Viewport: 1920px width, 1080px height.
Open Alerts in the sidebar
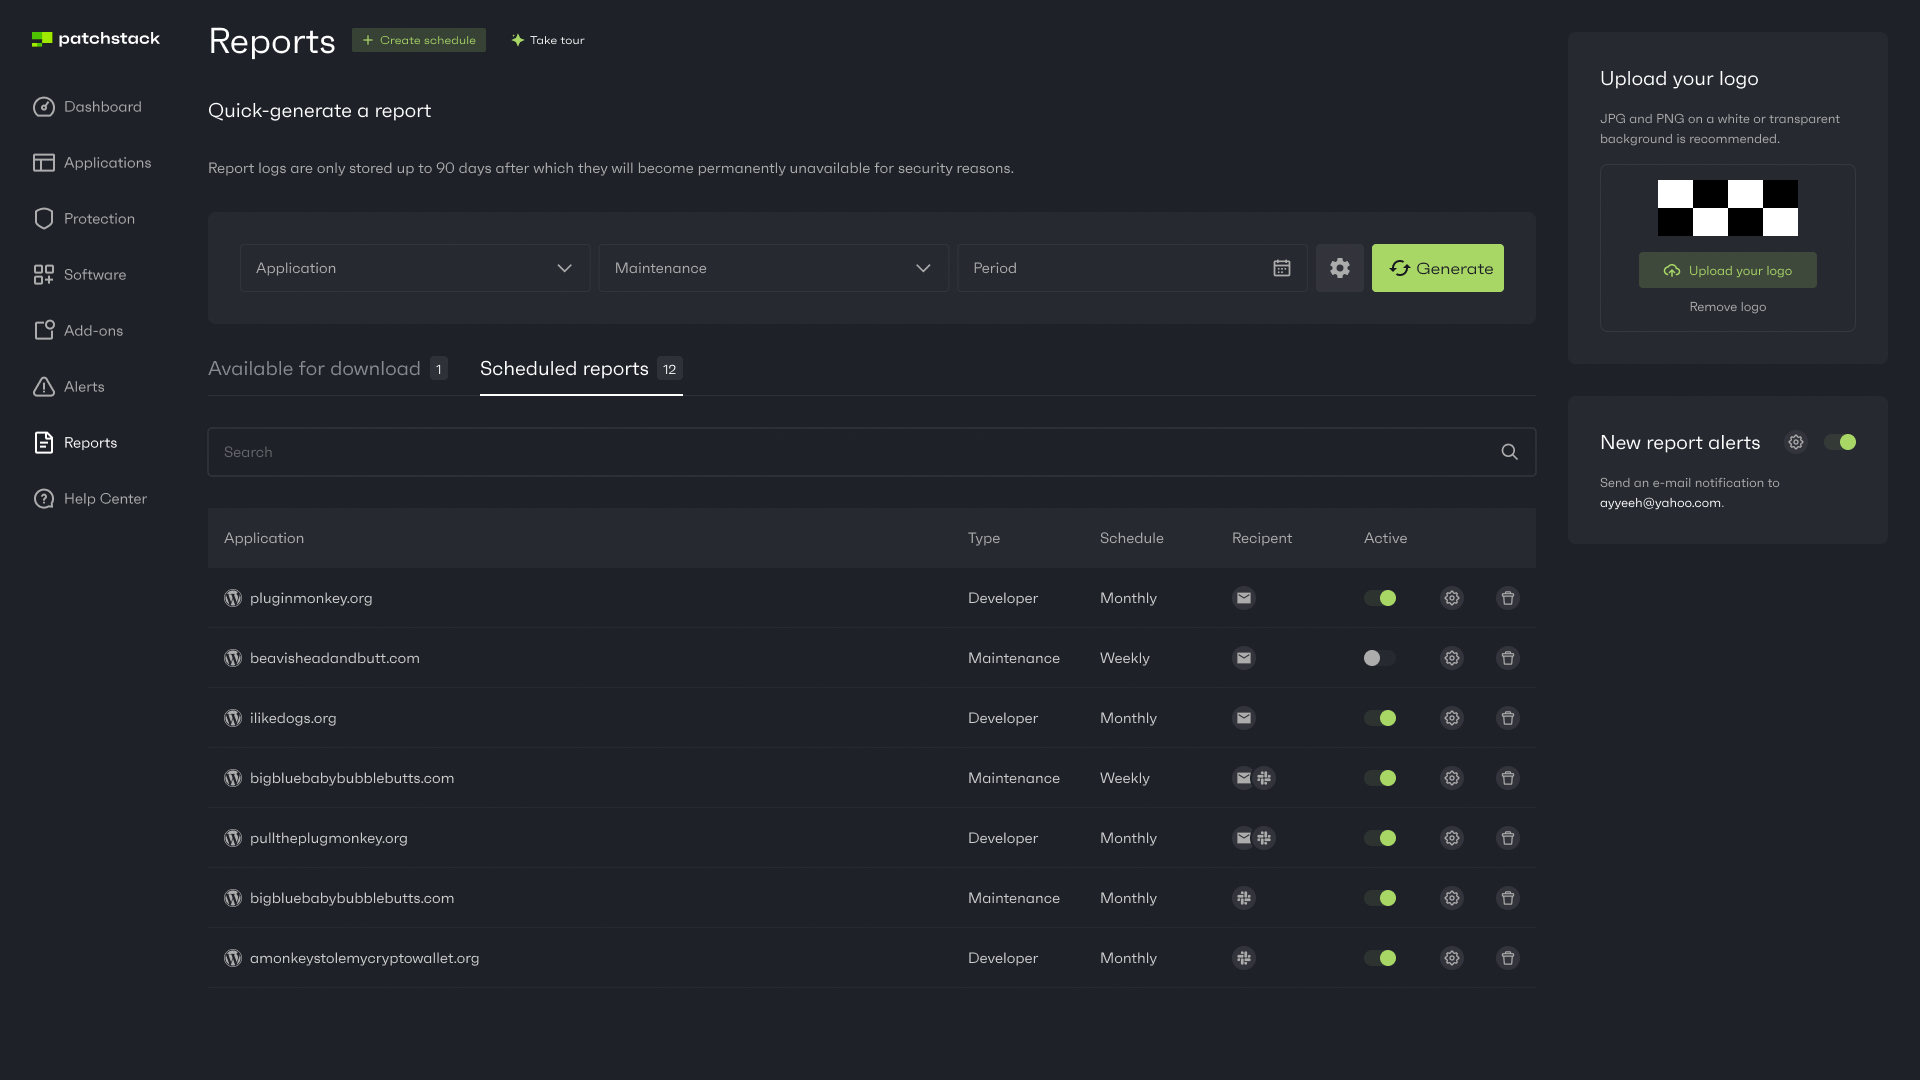tap(84, 387)
